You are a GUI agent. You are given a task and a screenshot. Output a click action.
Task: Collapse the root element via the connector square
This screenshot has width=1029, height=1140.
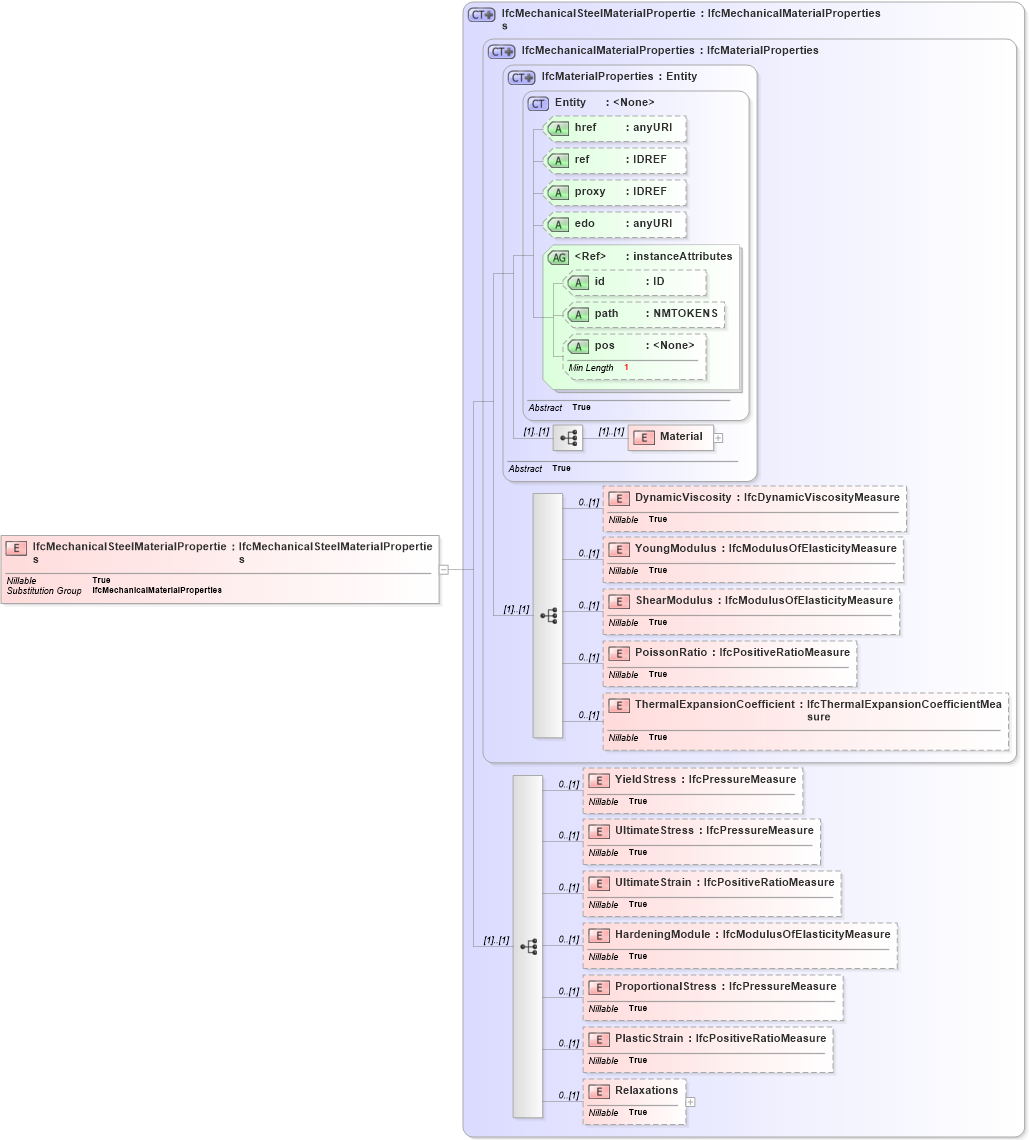point(441,570)
